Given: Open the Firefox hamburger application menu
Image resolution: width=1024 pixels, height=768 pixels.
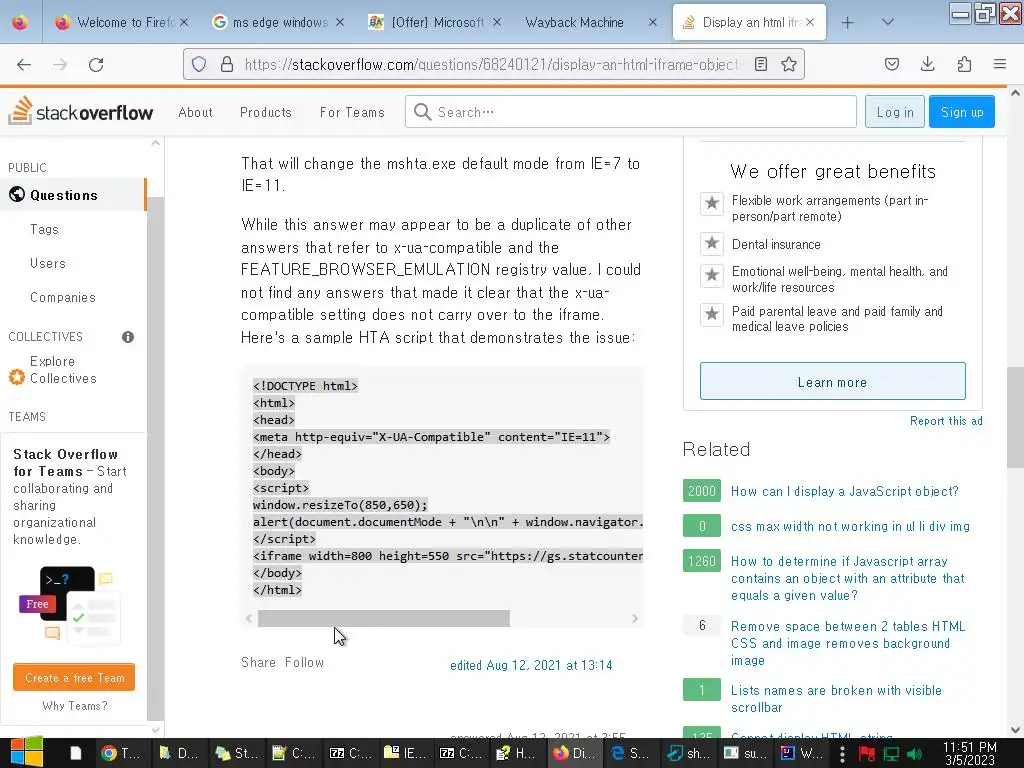Looking at the screenshot, I should click(x=1000, y=64).
